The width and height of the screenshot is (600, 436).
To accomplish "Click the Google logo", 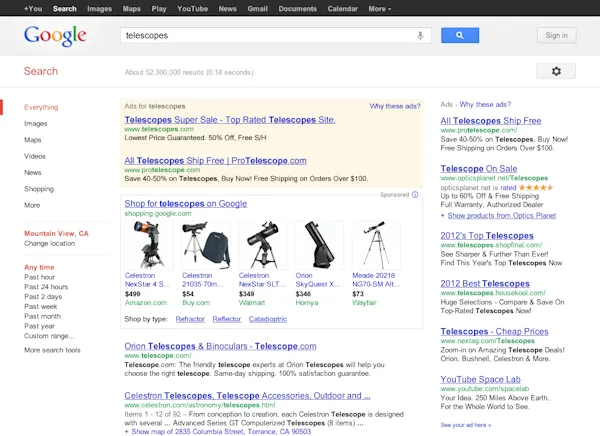I will click(x=55, y=36).
